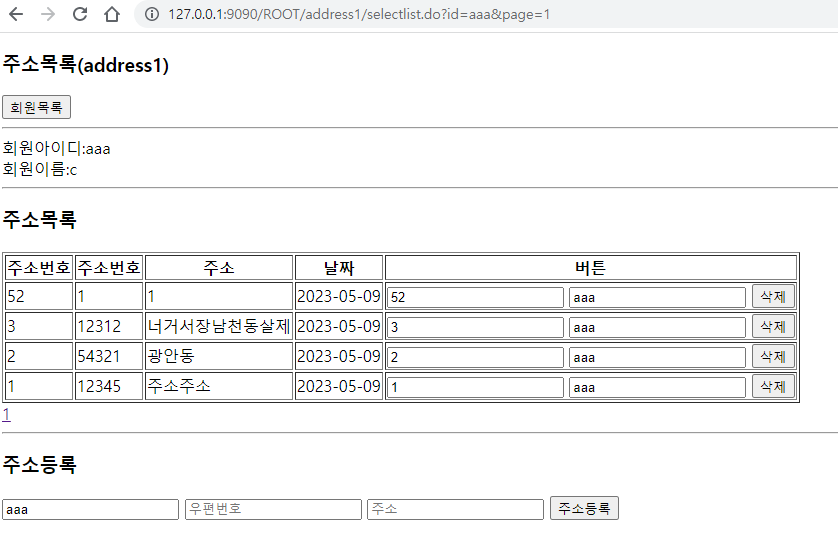Click the 날짜 column header

tap(339, 268)
